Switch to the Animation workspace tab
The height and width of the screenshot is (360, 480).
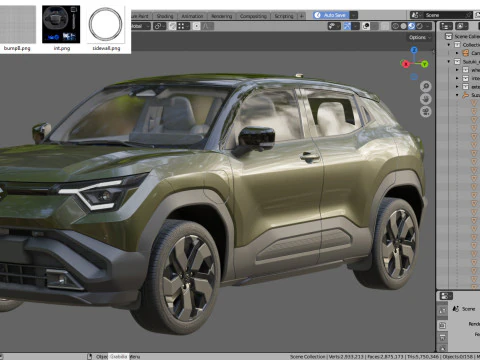click(192, 16)
